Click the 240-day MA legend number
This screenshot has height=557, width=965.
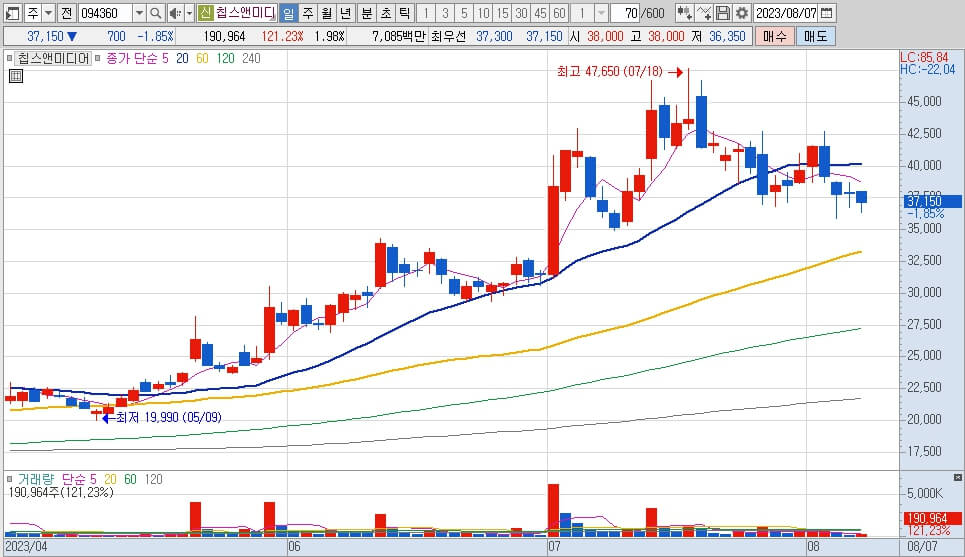tap(251, 58)
